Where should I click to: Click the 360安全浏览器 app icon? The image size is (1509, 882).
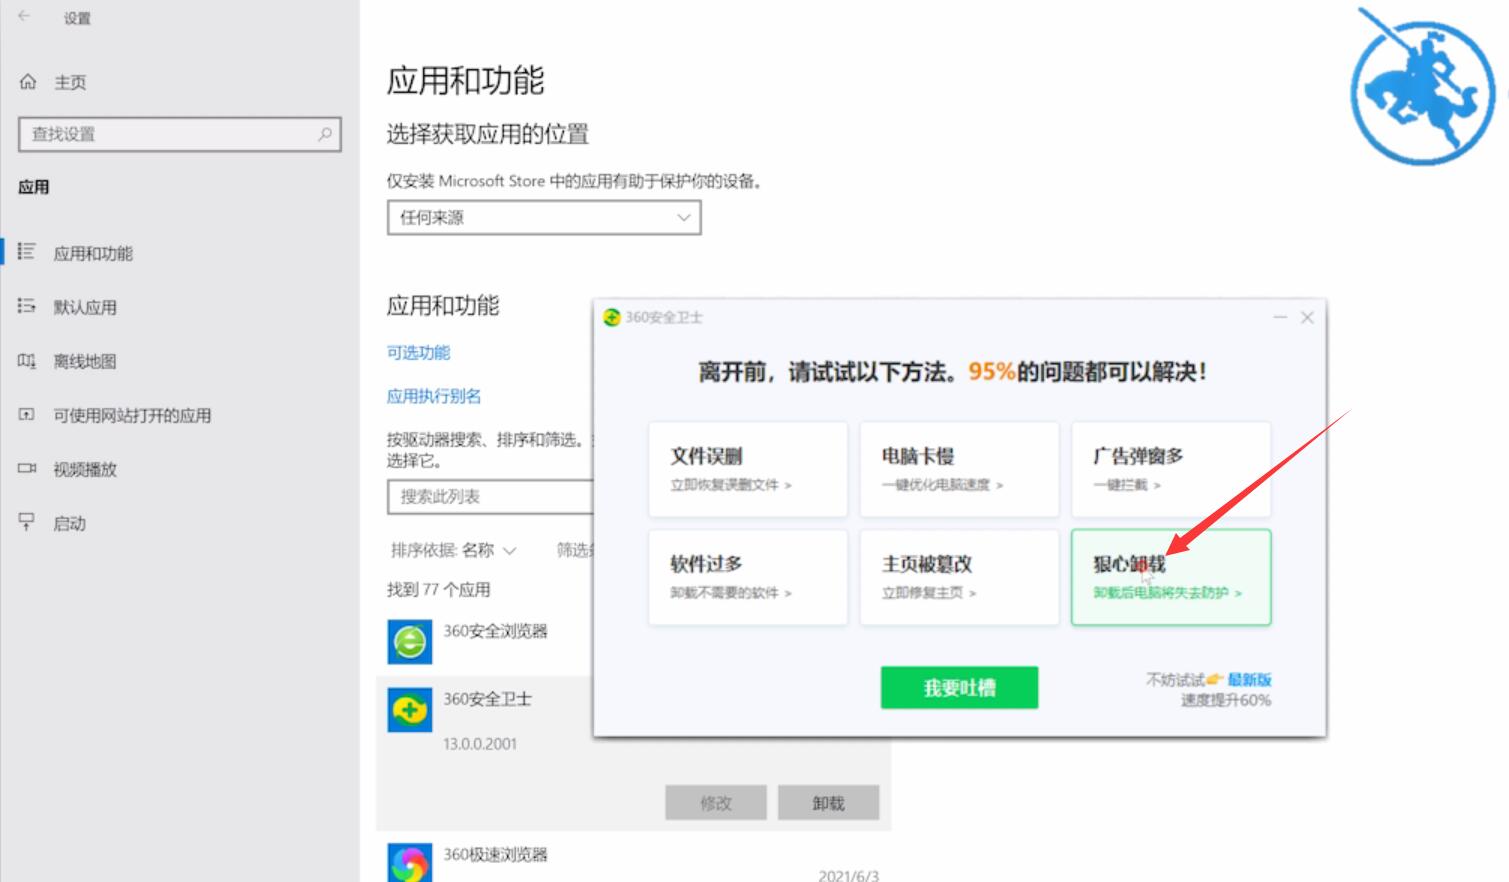pos(410,642)
